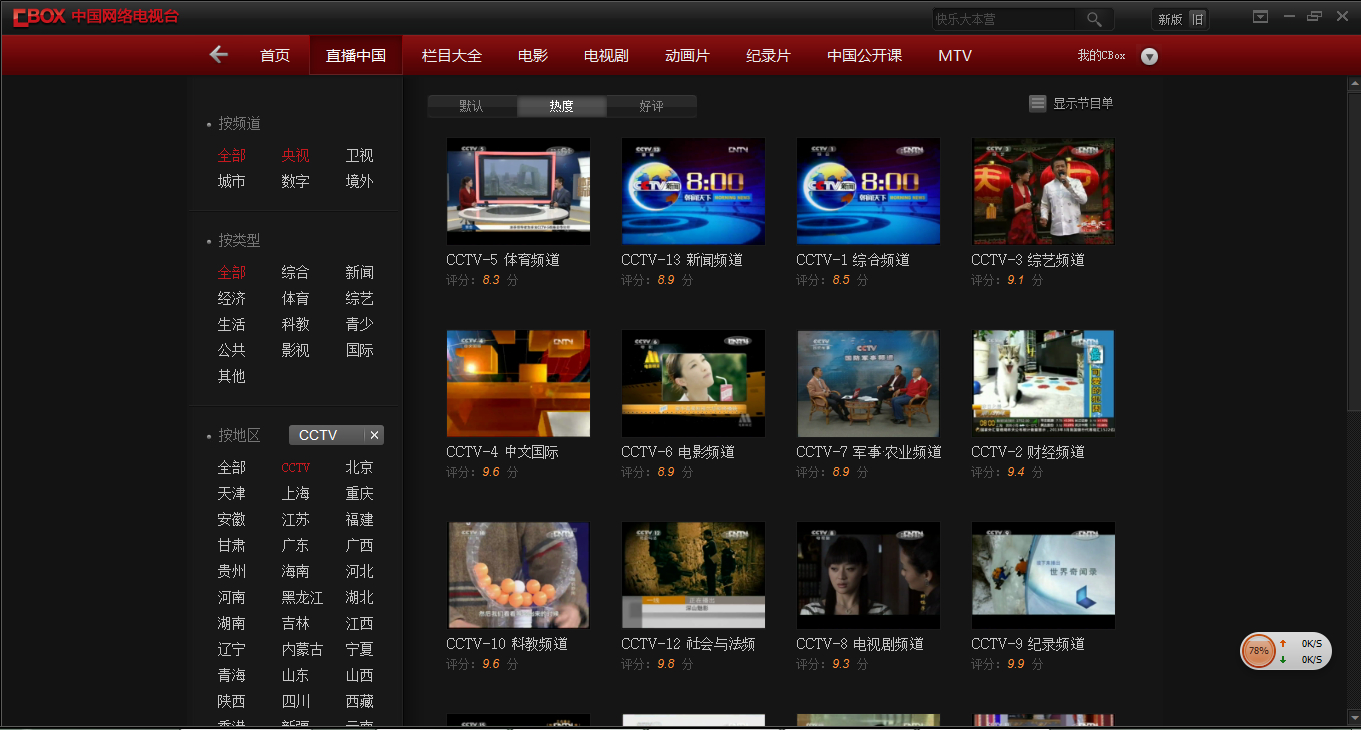Switch to the 电视剧 tab
Viewport: 1361px width, 730px height.
coord(606,55)
